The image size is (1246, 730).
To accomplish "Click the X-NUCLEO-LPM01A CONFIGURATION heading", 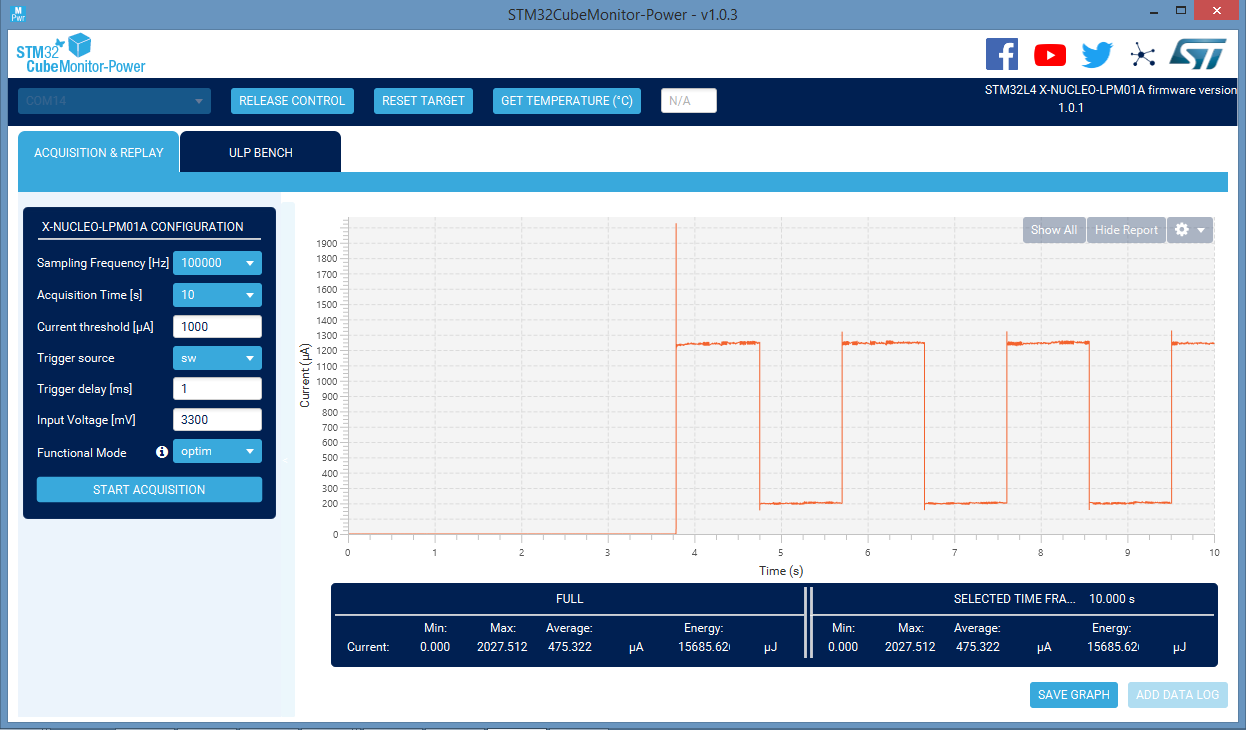I will coord(142,227).
